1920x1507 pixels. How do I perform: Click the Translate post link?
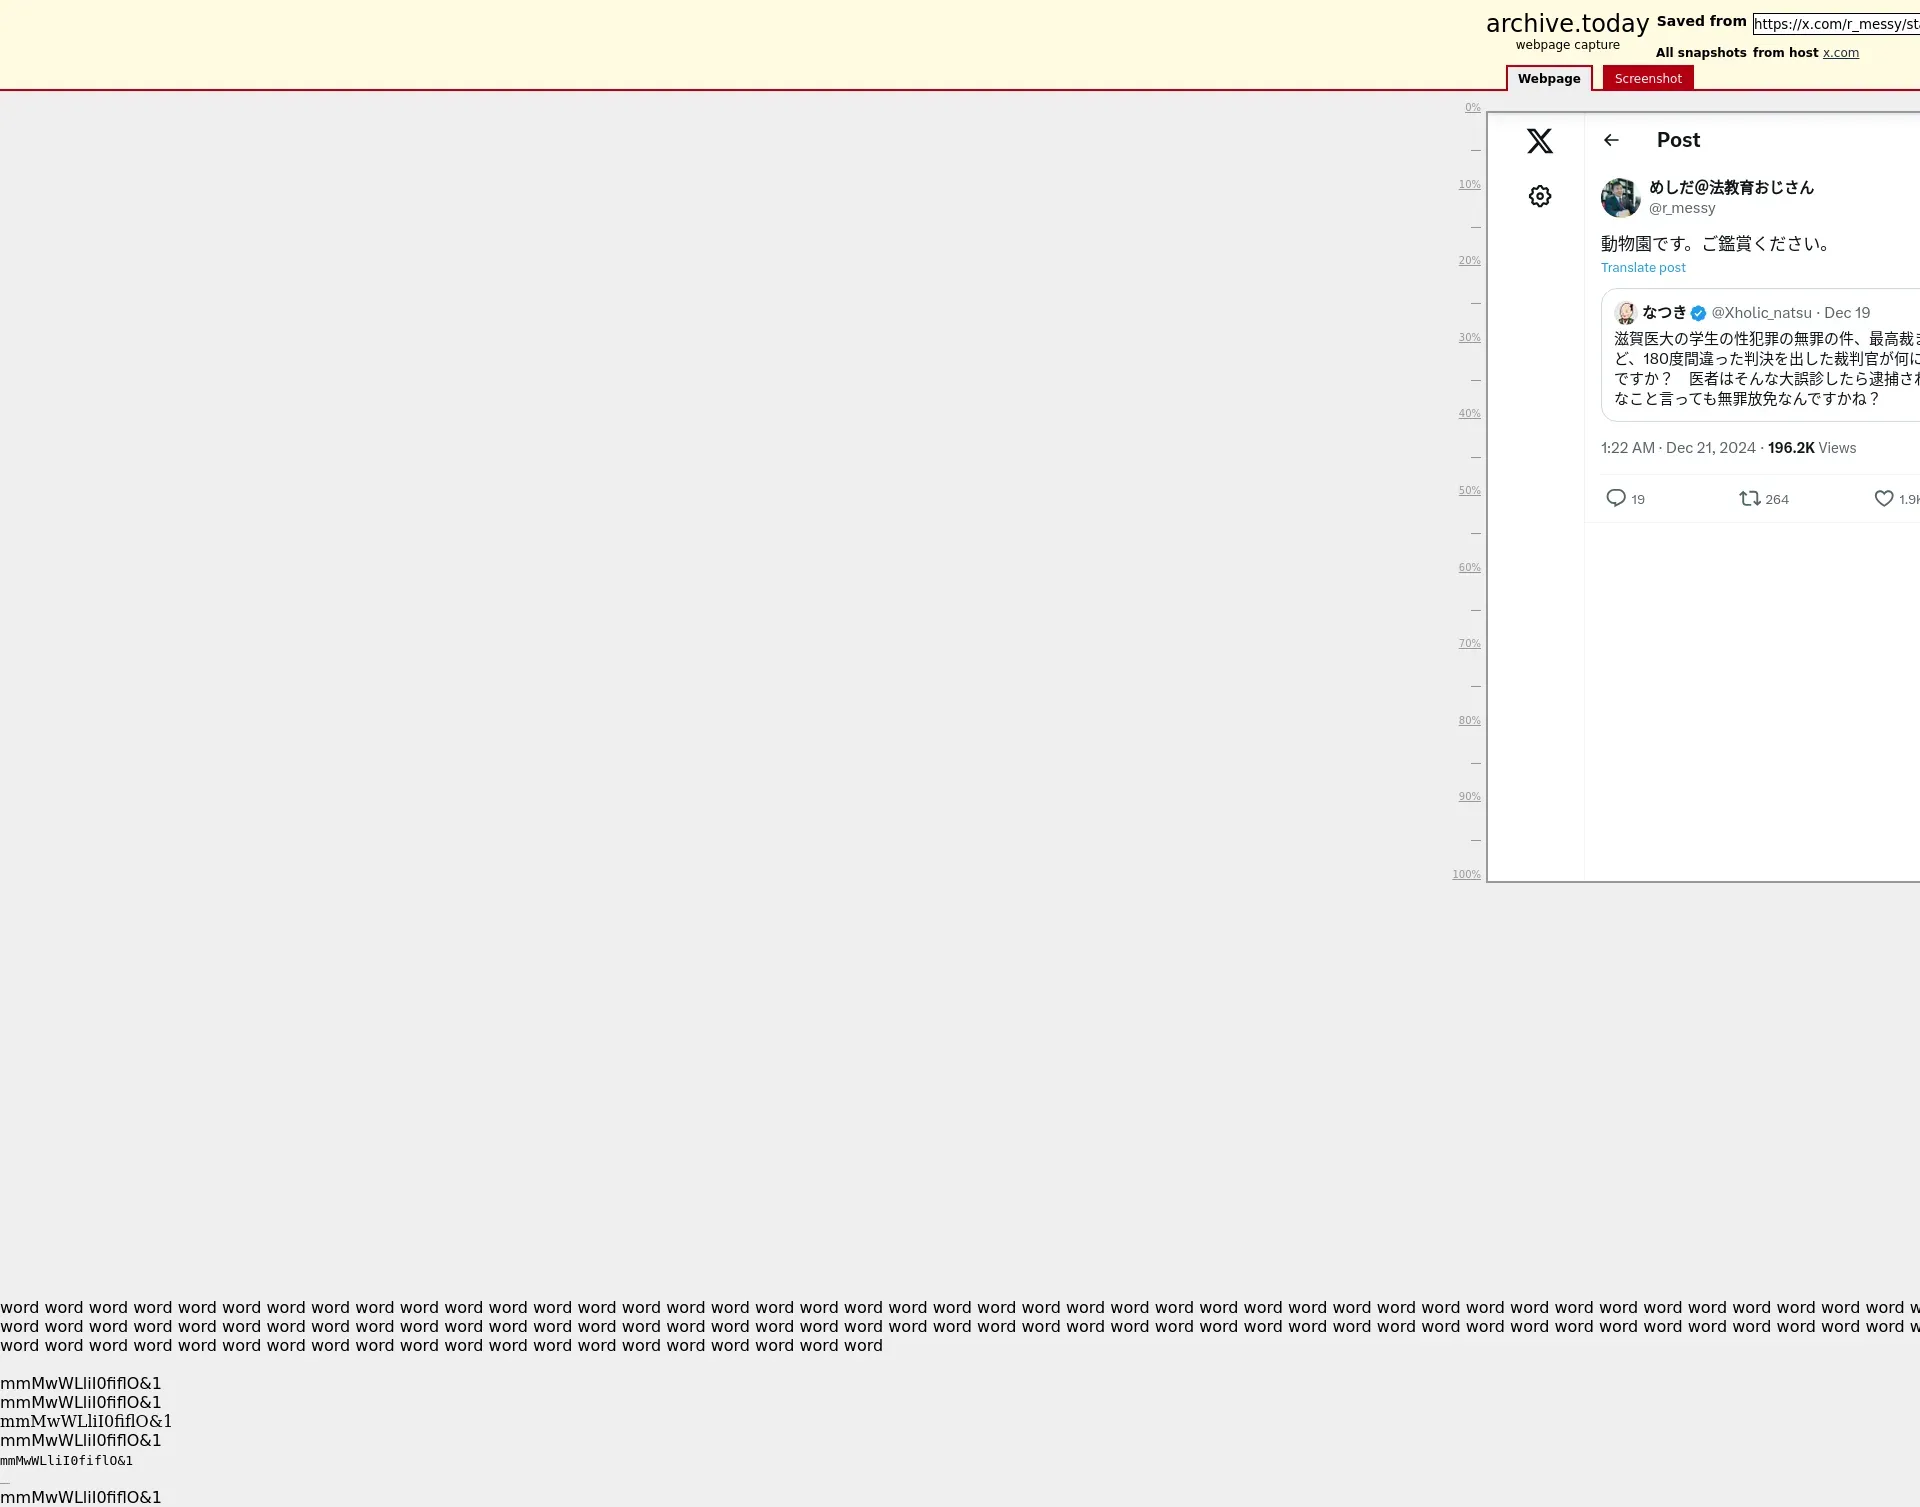1643,267
